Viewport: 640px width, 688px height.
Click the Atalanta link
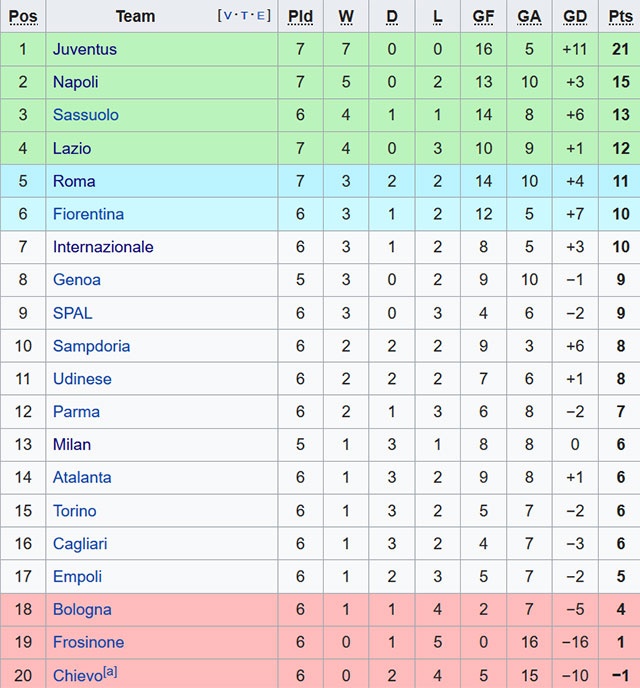[82, 478]
